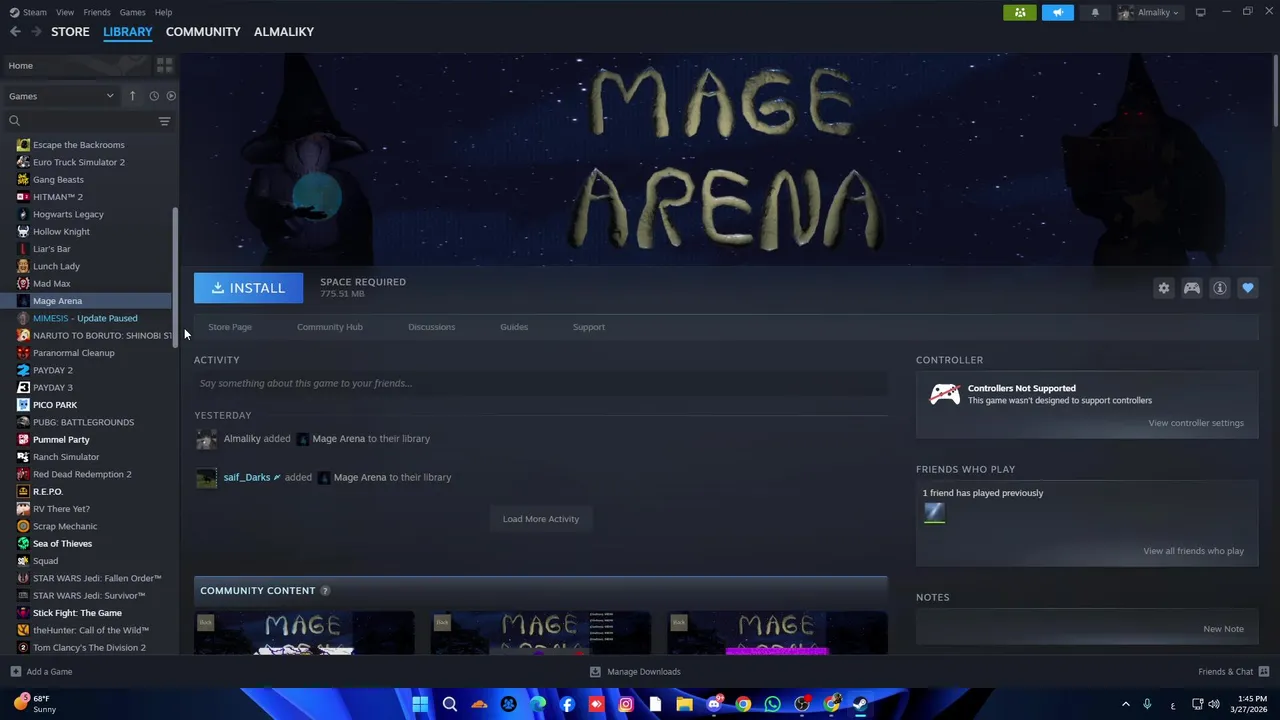Toggle Mage Arena favorite heart icon
Image resolution: width=1280 pixels, height=720 pixels.
pos(1248,288)
